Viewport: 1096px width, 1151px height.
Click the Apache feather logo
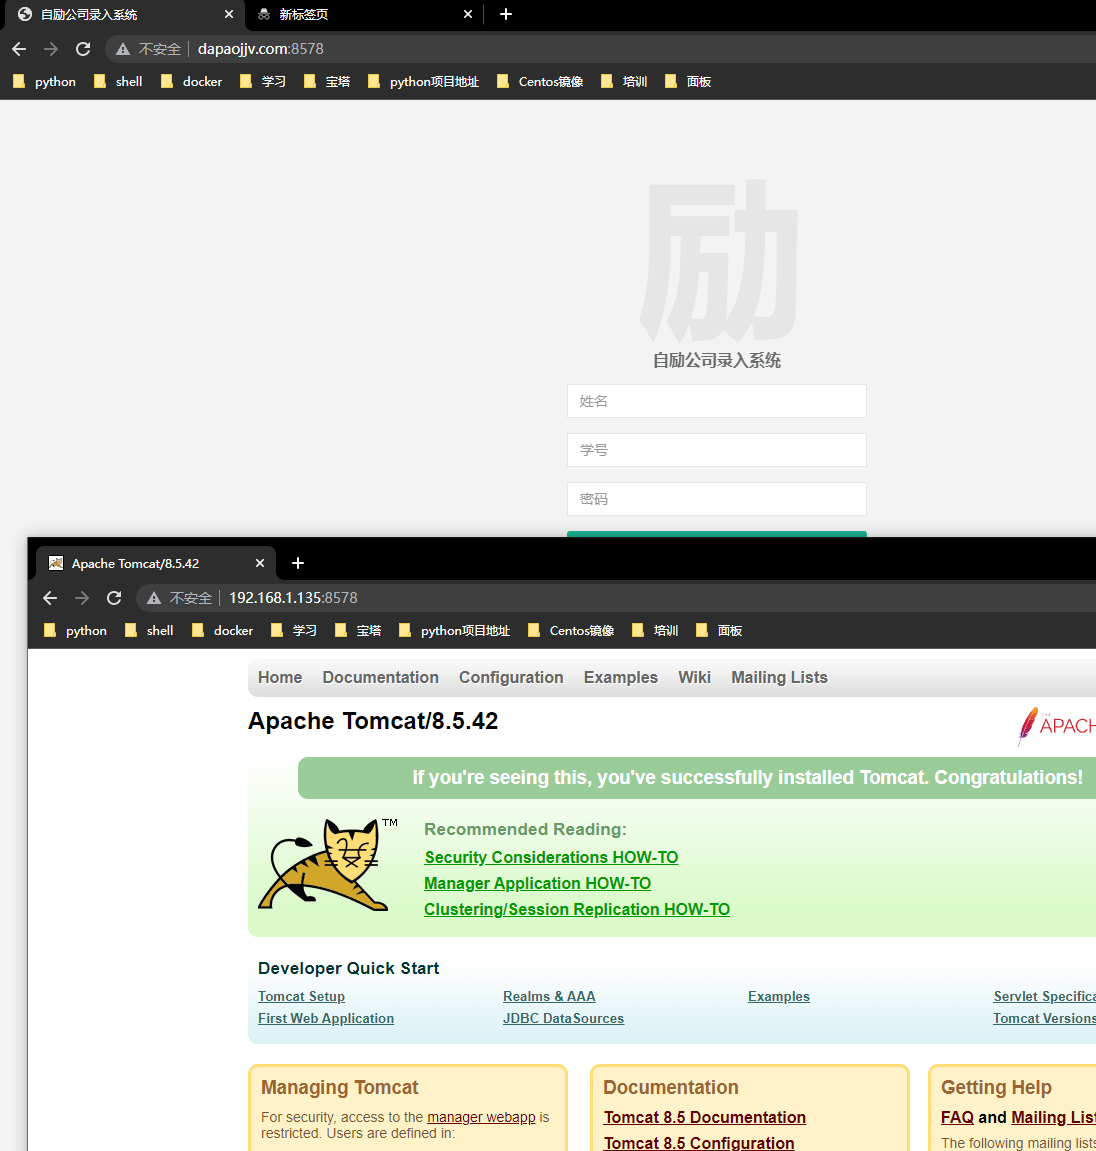(1056, 725)
